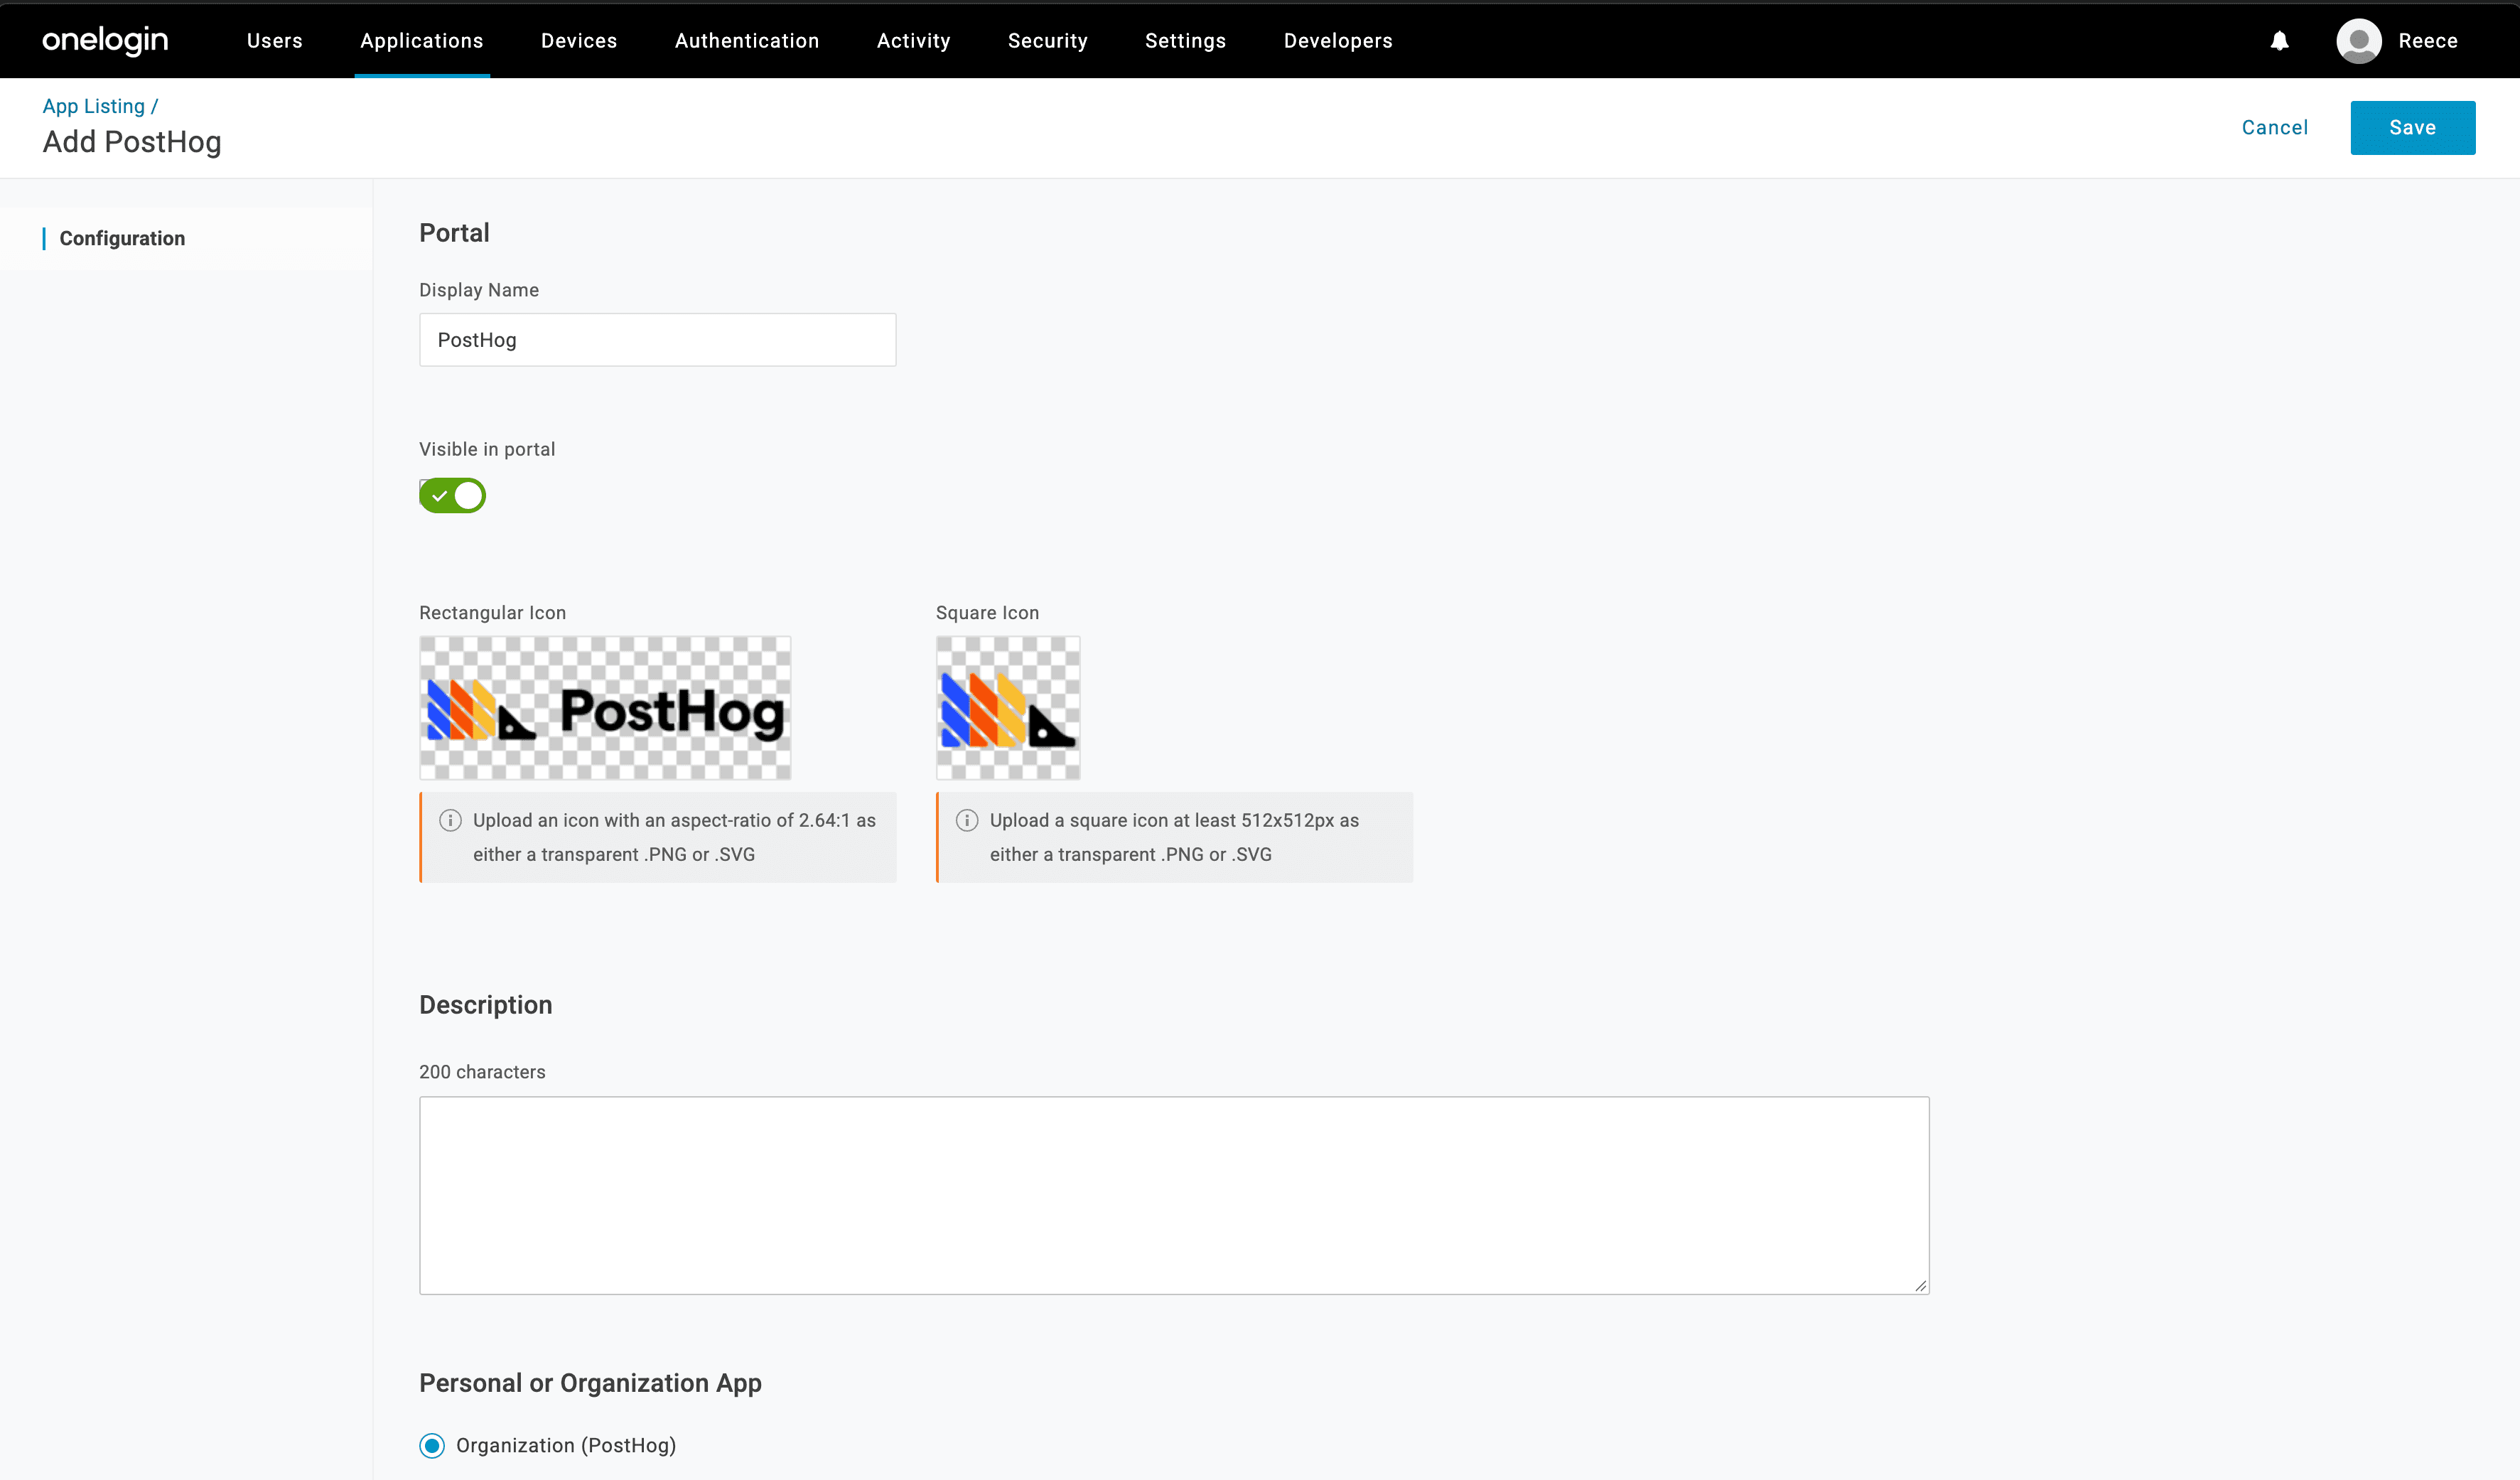Viewport: 2520px width, 1480px height.
Task: Open the Security menu
Action: pyautogui.click(x=1047, y=41)
